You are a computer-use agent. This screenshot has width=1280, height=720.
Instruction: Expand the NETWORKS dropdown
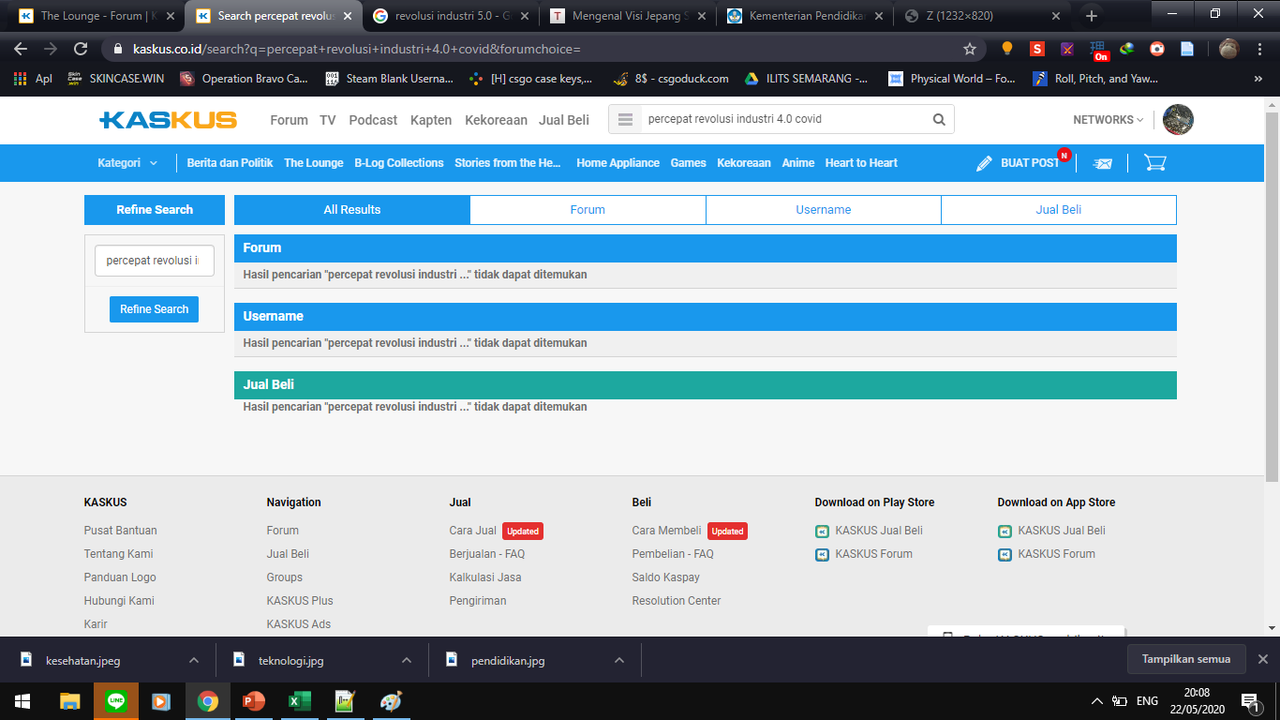(1108, 120)
